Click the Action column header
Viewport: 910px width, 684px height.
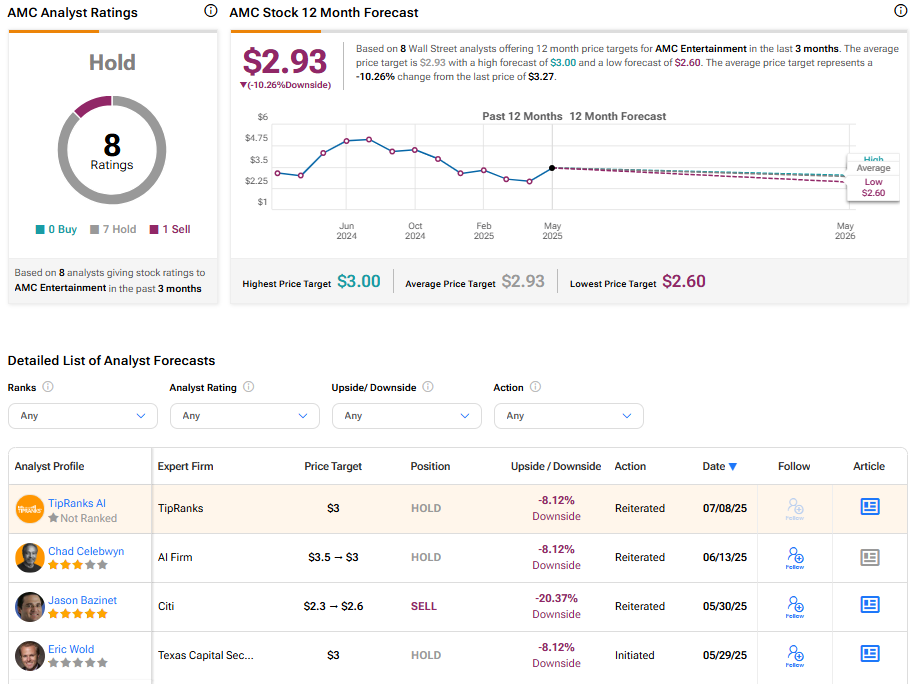(x=630, y=466)
